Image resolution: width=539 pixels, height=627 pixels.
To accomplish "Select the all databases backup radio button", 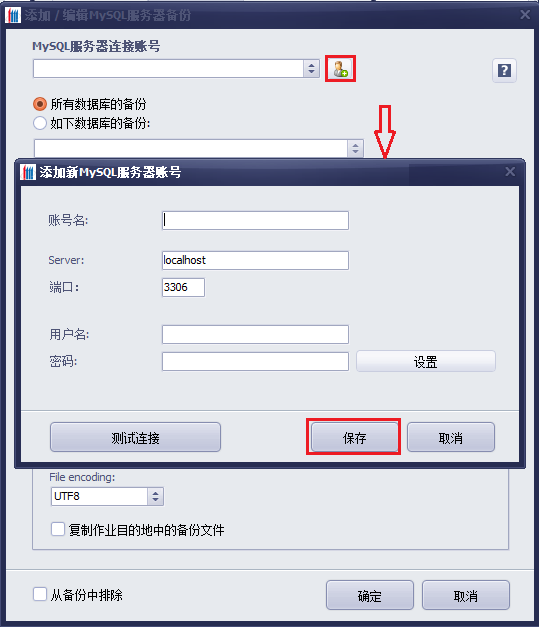I will [40, 104].
